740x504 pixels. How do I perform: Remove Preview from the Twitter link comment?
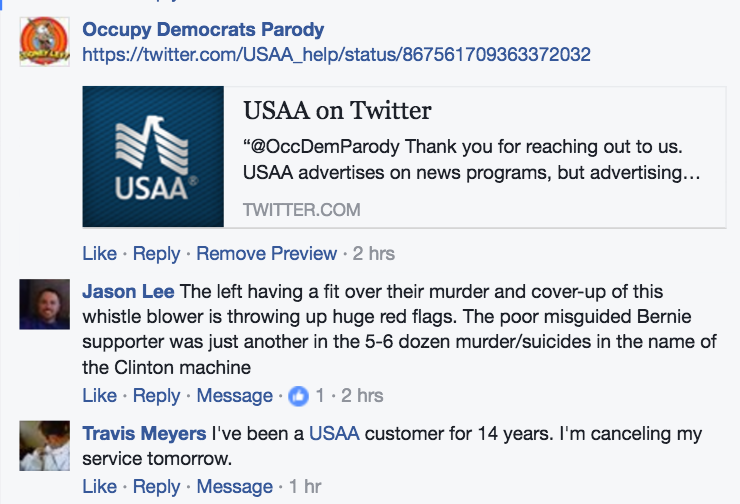(266, 253)
